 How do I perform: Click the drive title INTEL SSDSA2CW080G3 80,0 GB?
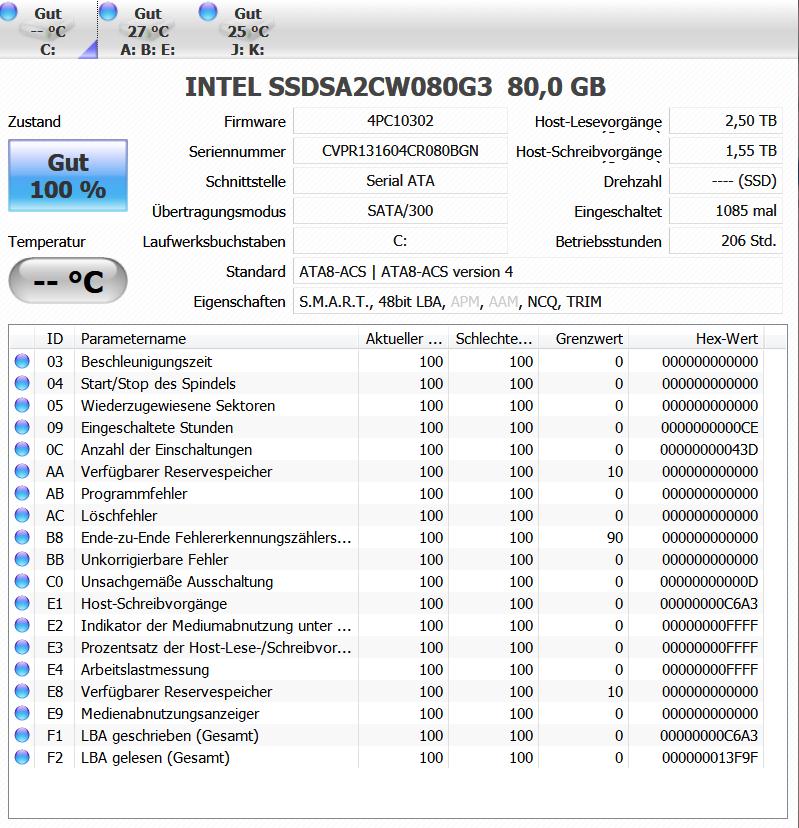click(395, 87)
